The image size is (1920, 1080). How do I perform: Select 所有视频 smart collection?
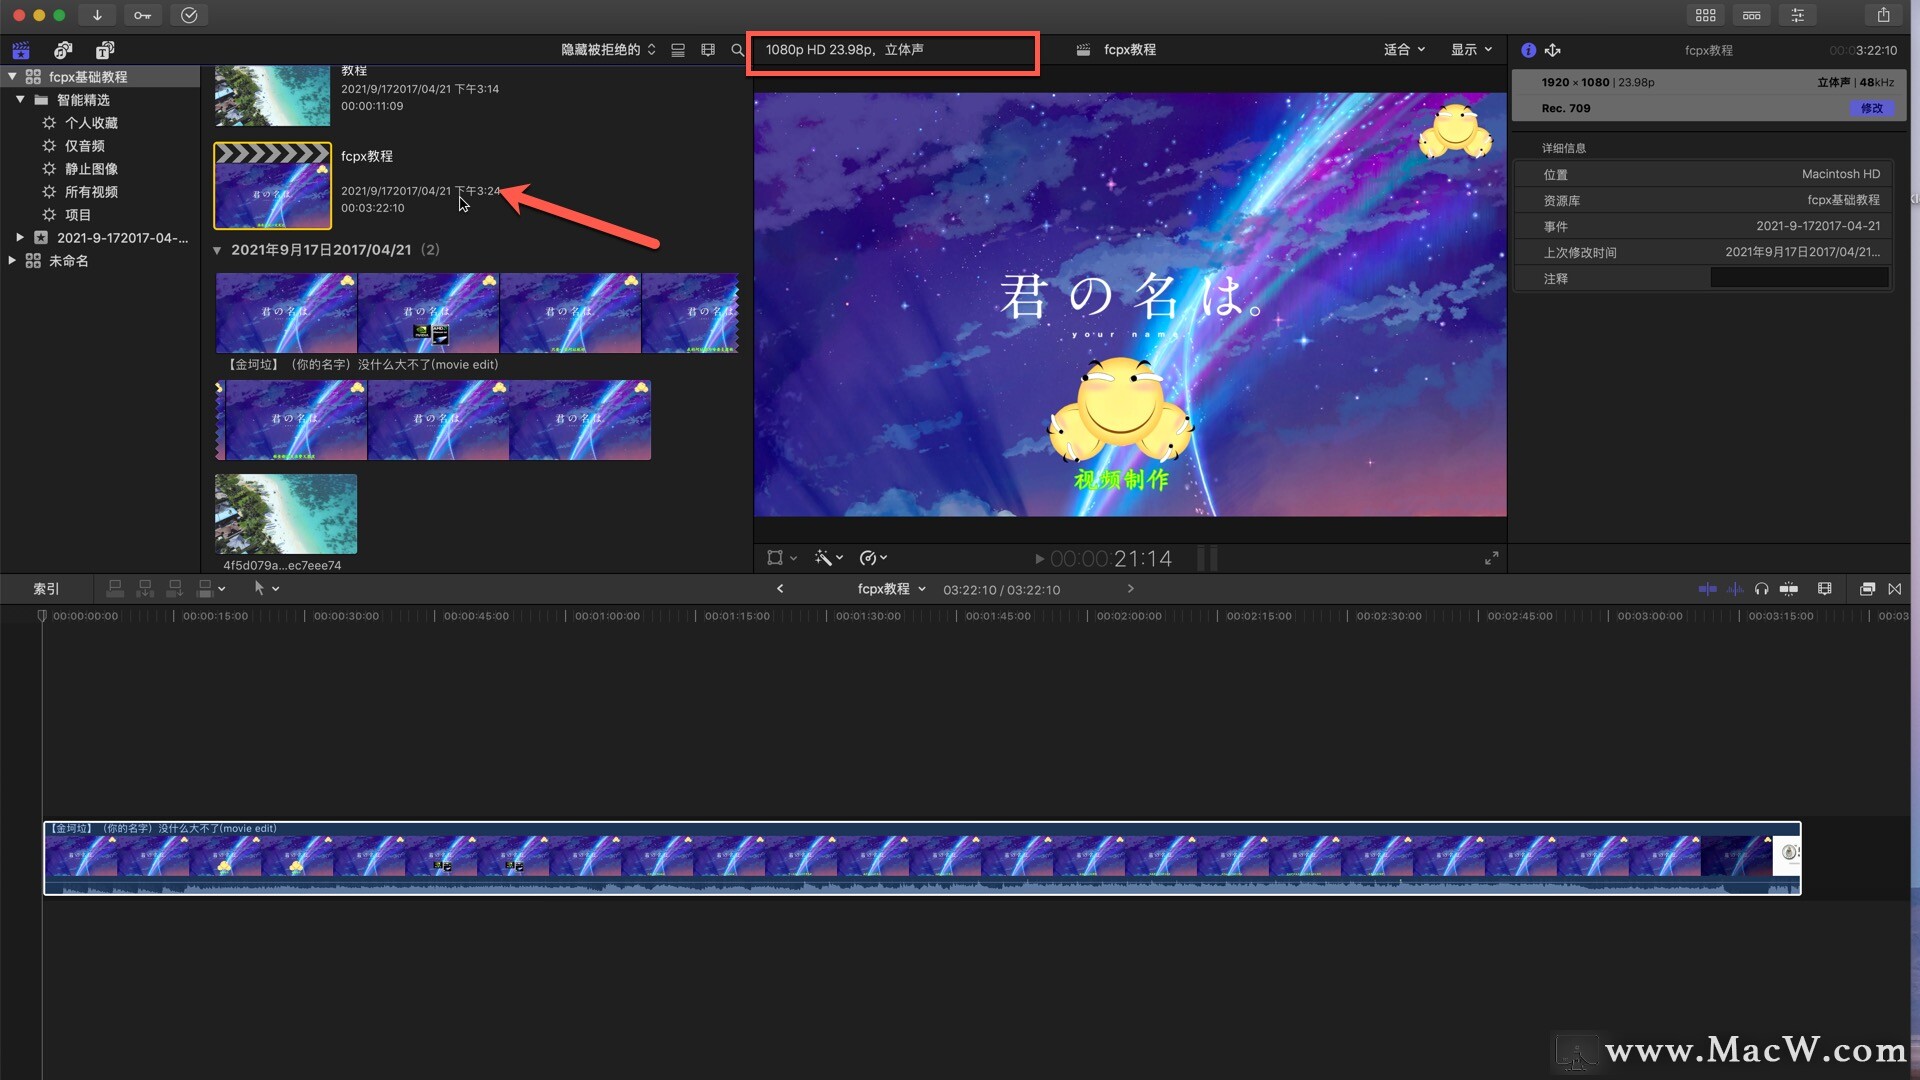tap(91, 192)
